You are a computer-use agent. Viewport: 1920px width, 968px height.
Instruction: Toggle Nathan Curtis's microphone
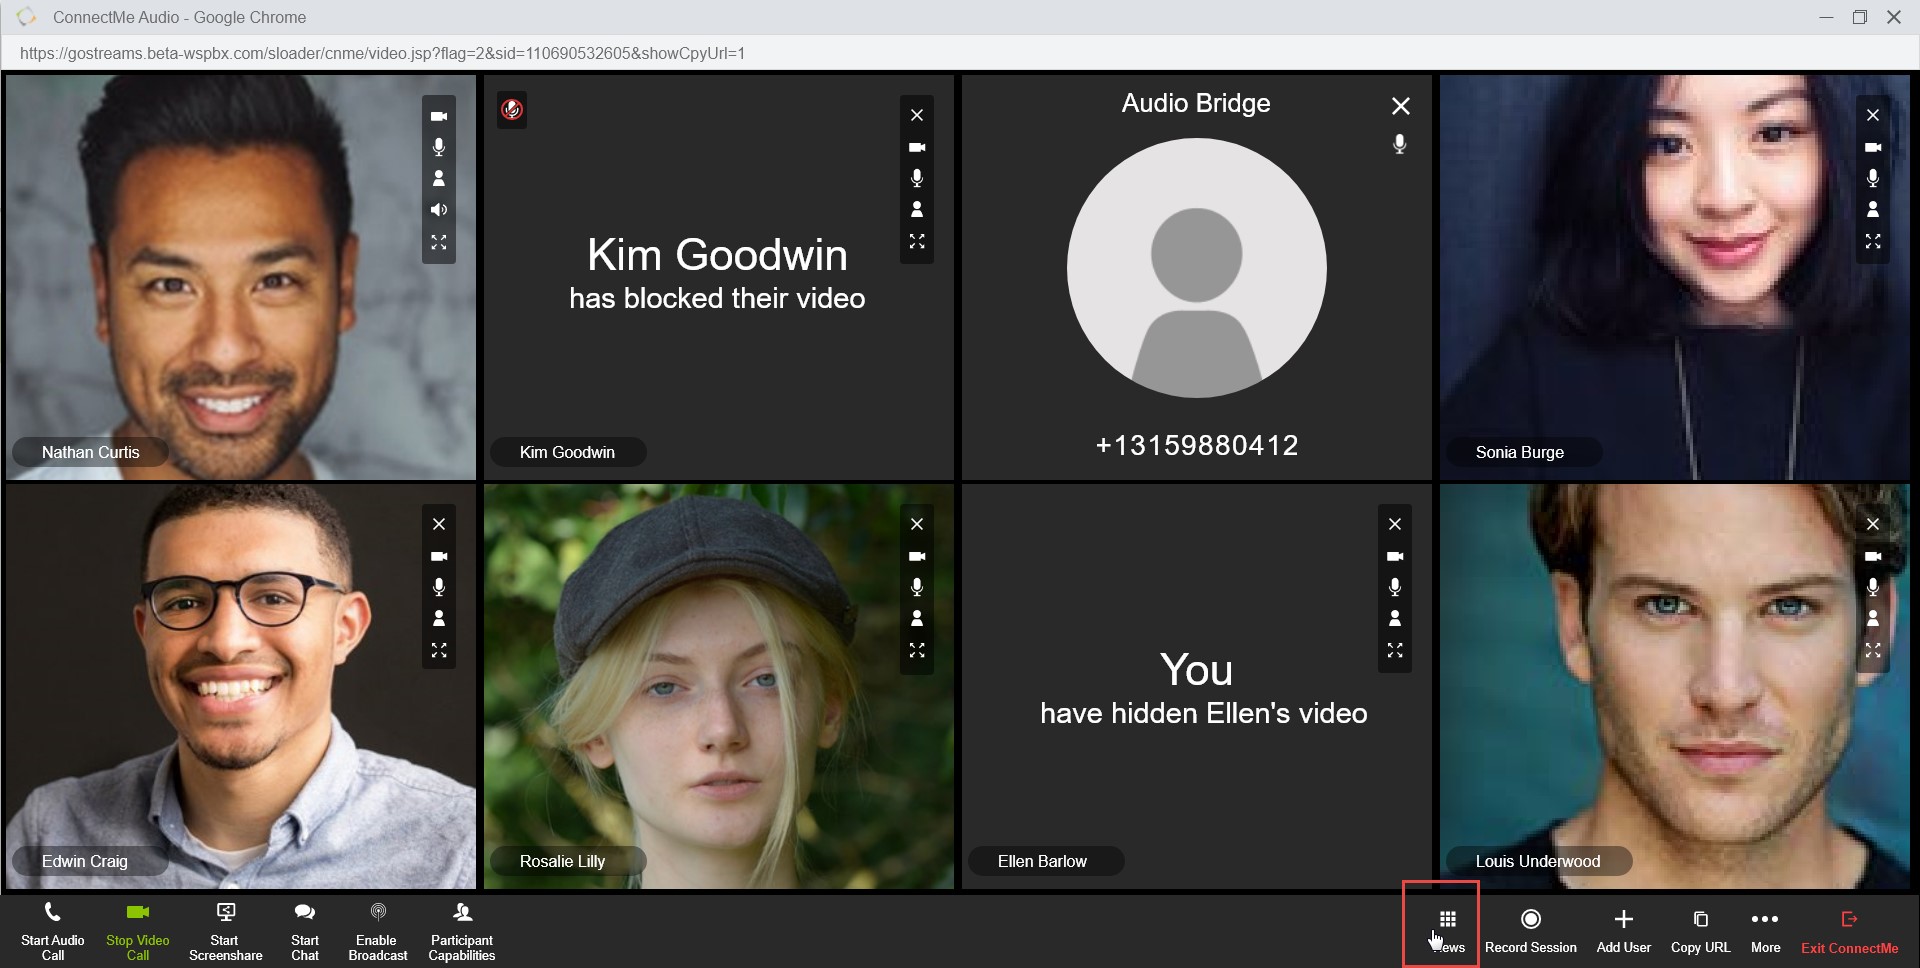[438, 147]
